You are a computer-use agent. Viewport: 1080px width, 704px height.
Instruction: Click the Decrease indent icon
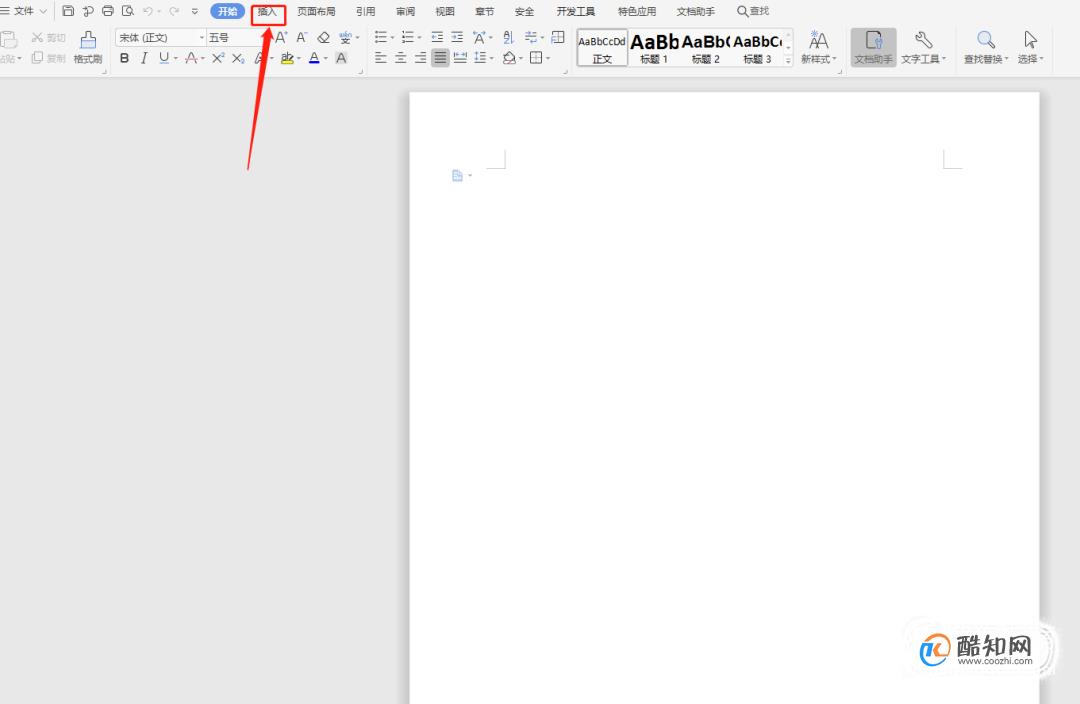437,37
